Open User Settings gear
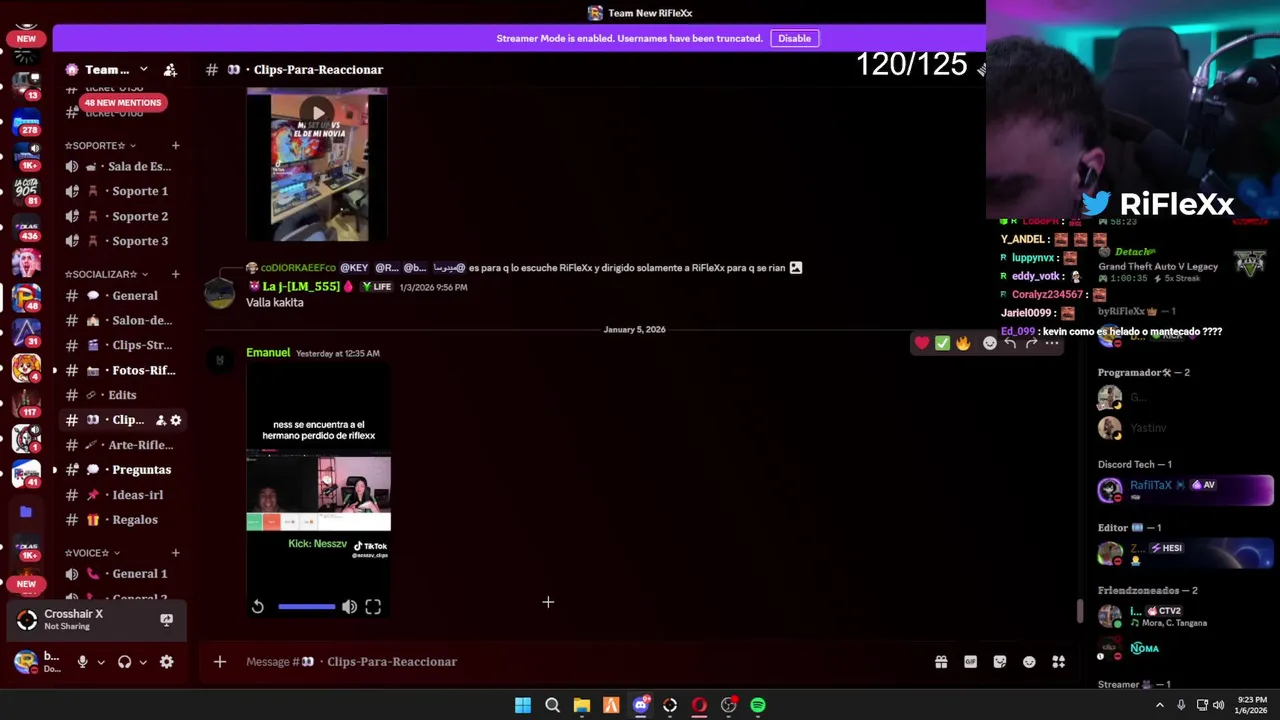This screenshot has height=720, width=1280. click(x=167, y=662)
